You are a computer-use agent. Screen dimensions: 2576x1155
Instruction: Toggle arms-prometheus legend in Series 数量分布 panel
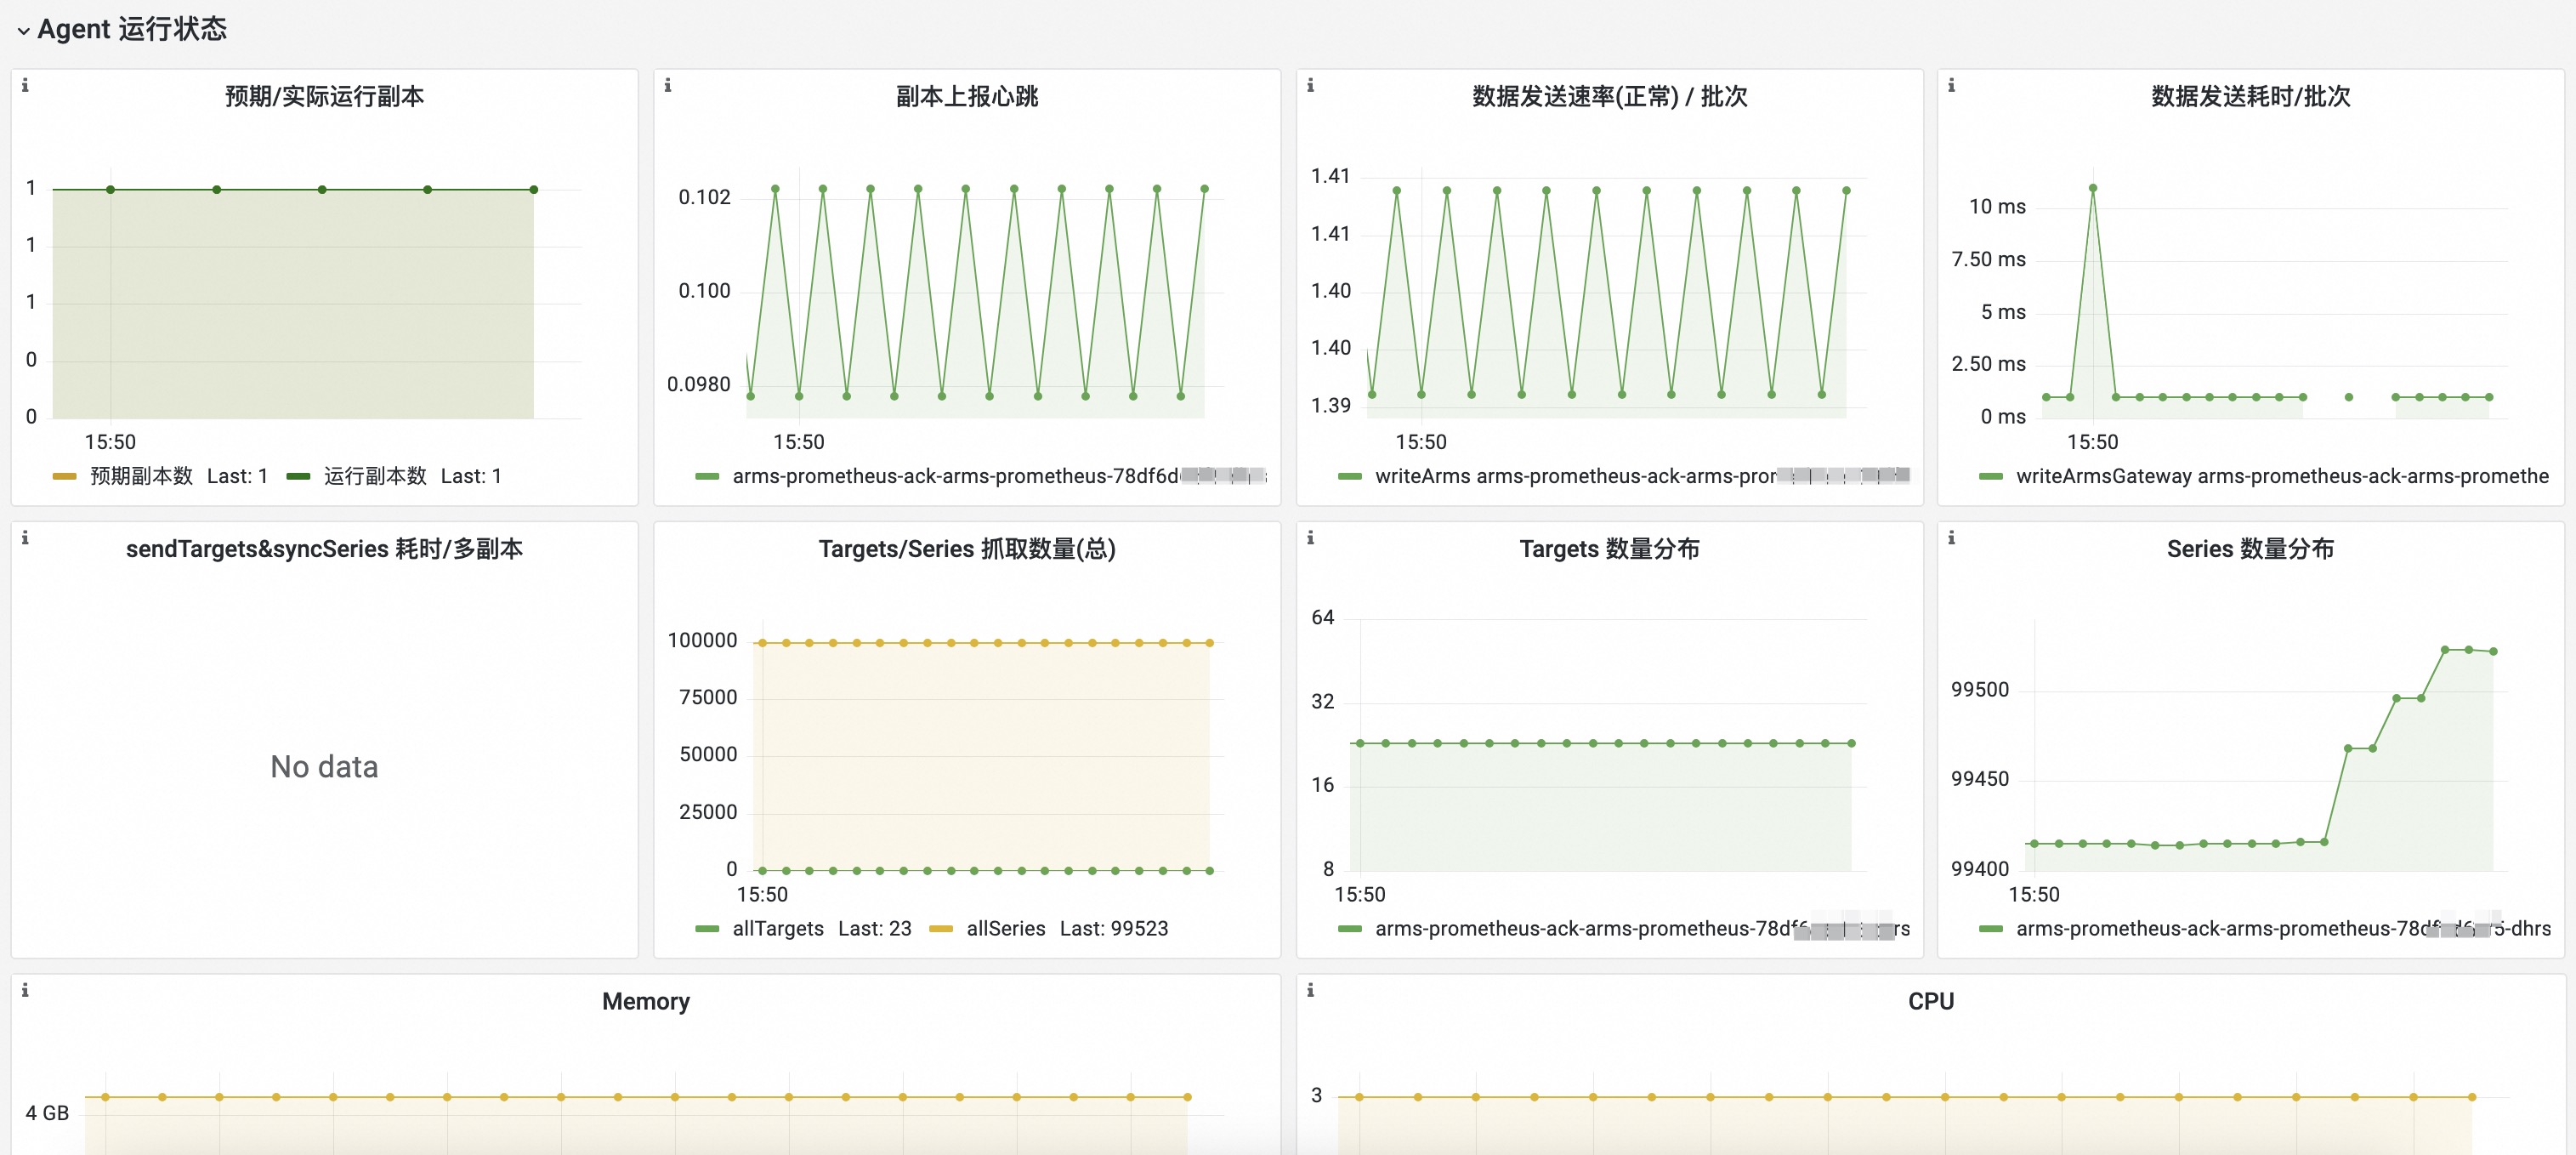tap(2283, 928)
